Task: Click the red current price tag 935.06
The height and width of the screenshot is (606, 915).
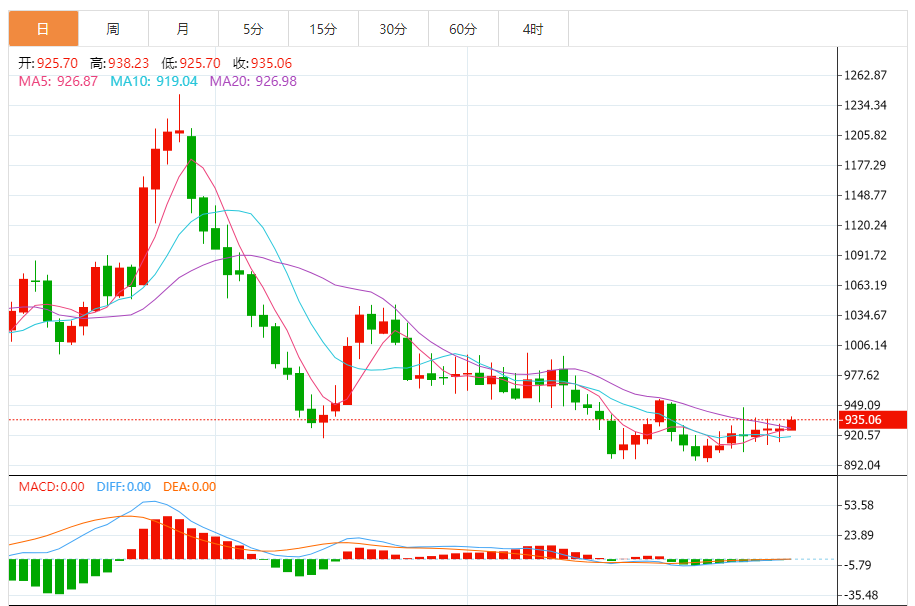Action: (x=873, y=420)
